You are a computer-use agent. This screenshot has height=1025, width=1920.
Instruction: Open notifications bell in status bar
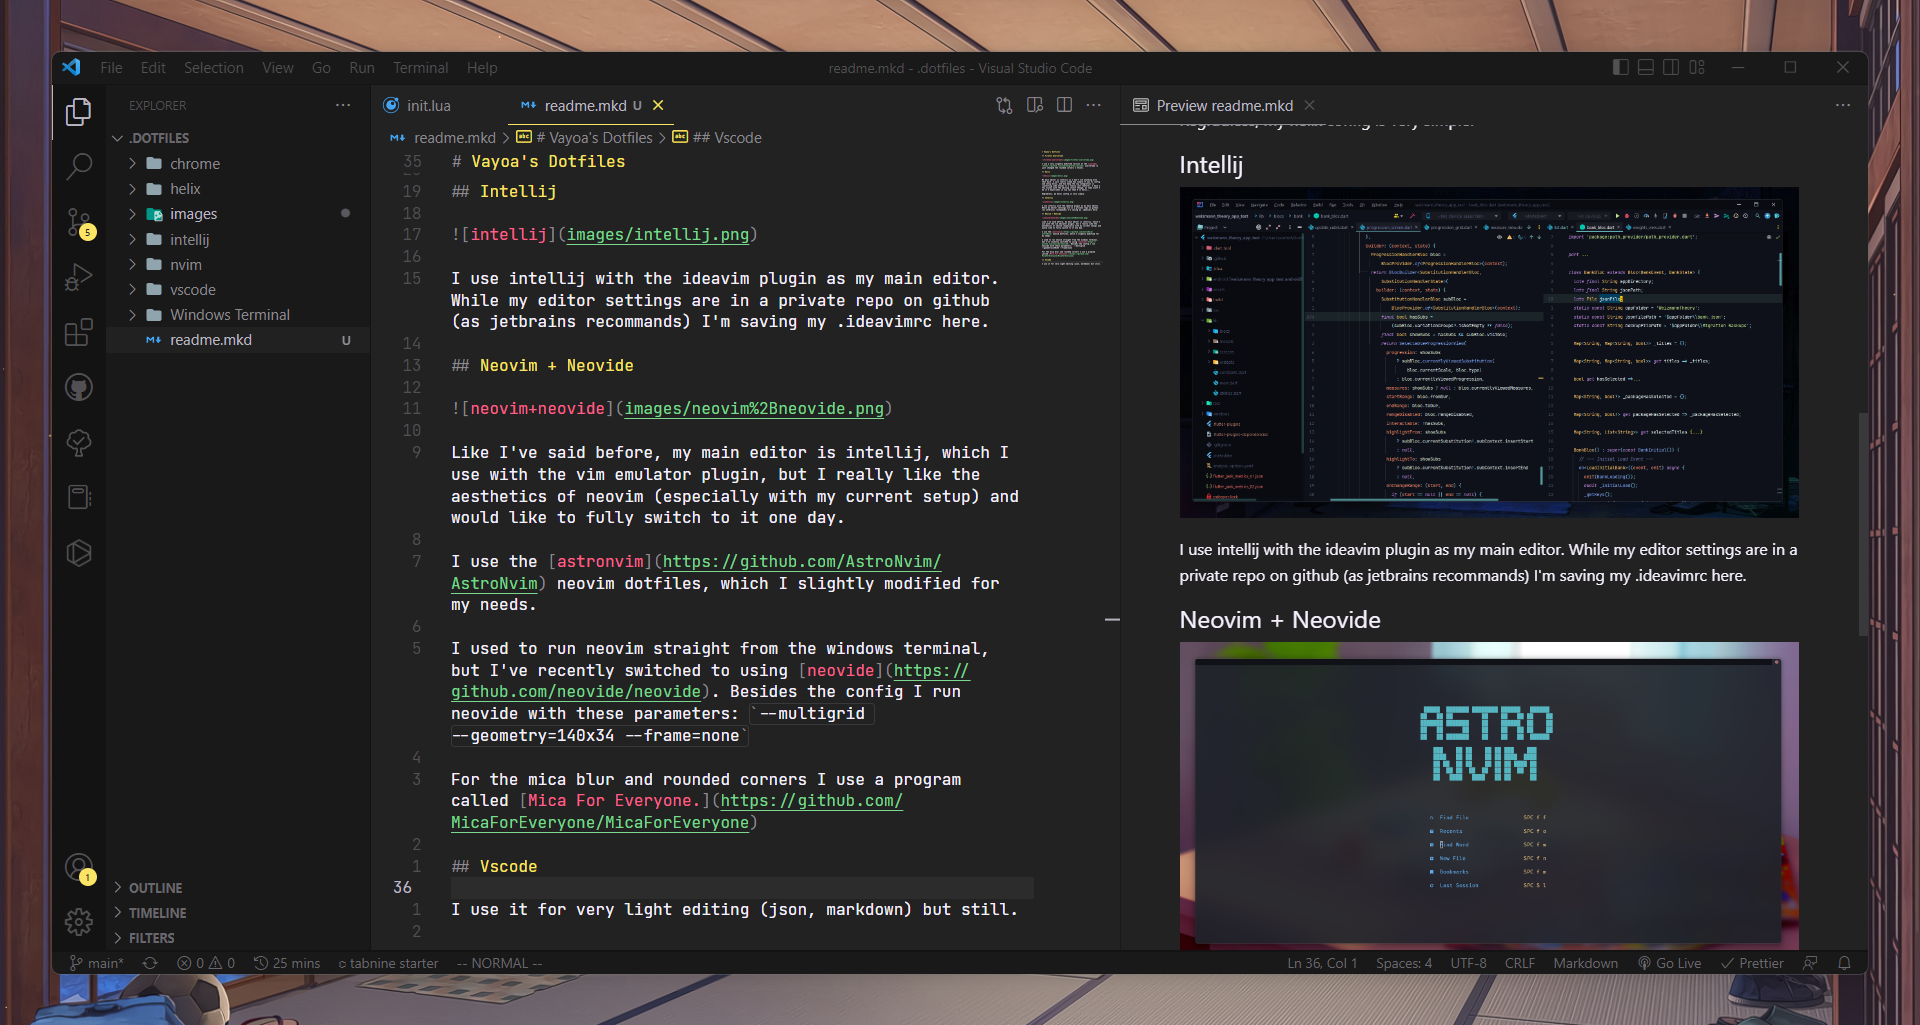(1845, 963)
